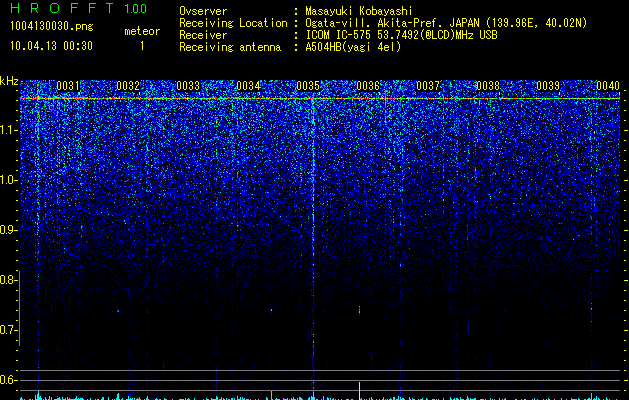The image size is (629, 400).
Task: Click the 0.6 kHz axis tick label
Action: tap(8, 380)
